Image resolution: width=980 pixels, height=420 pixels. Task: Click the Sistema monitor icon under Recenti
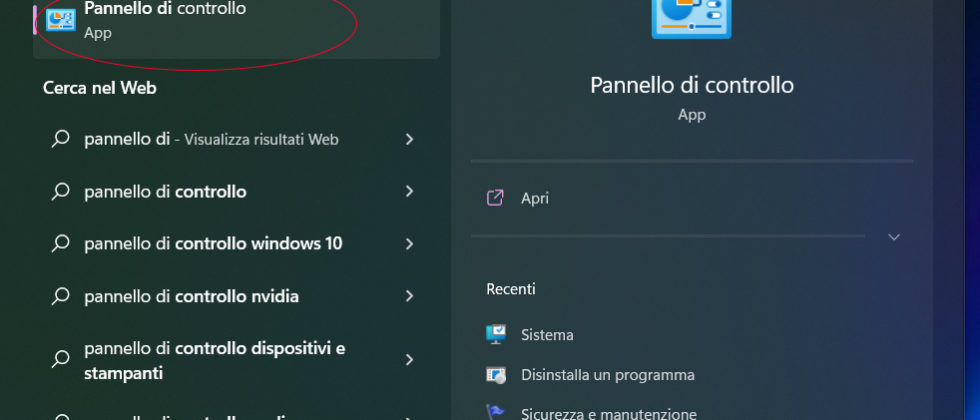(496, 334)
